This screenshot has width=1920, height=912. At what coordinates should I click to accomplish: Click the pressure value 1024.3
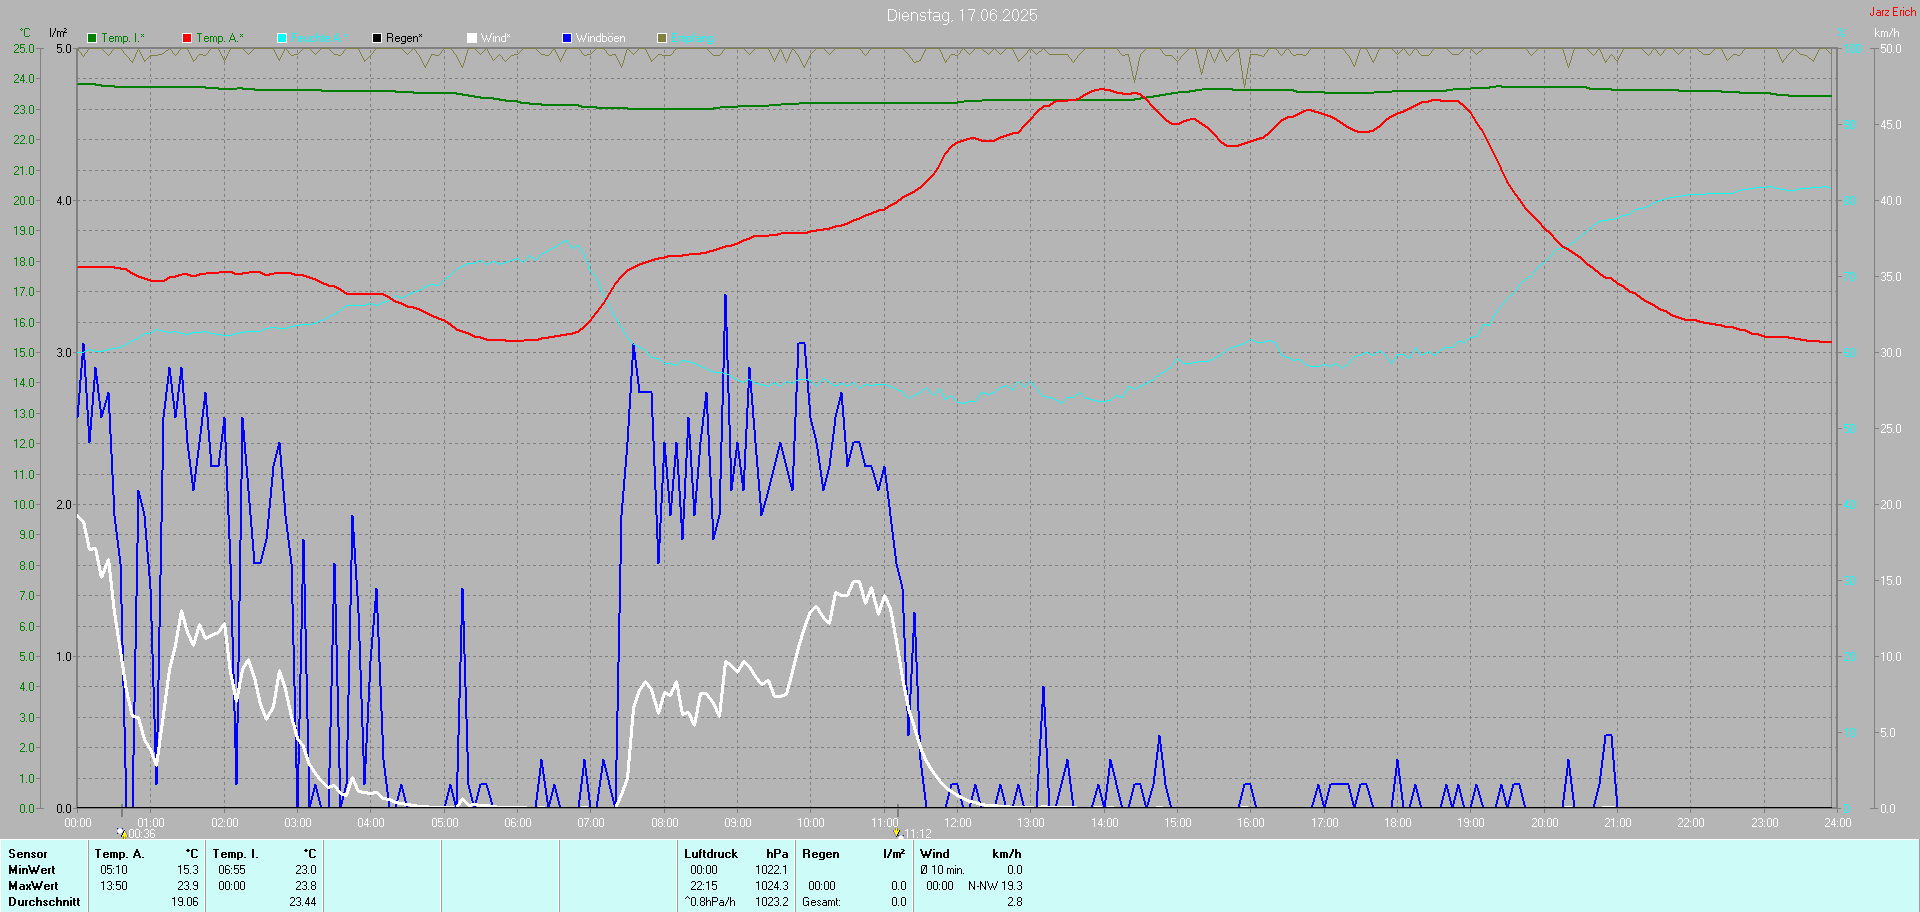(x=772, y=886)
